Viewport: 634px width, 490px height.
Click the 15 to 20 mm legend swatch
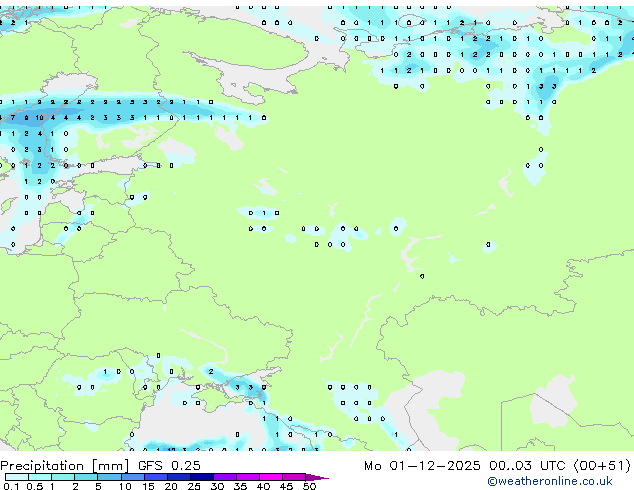point(155,477)
